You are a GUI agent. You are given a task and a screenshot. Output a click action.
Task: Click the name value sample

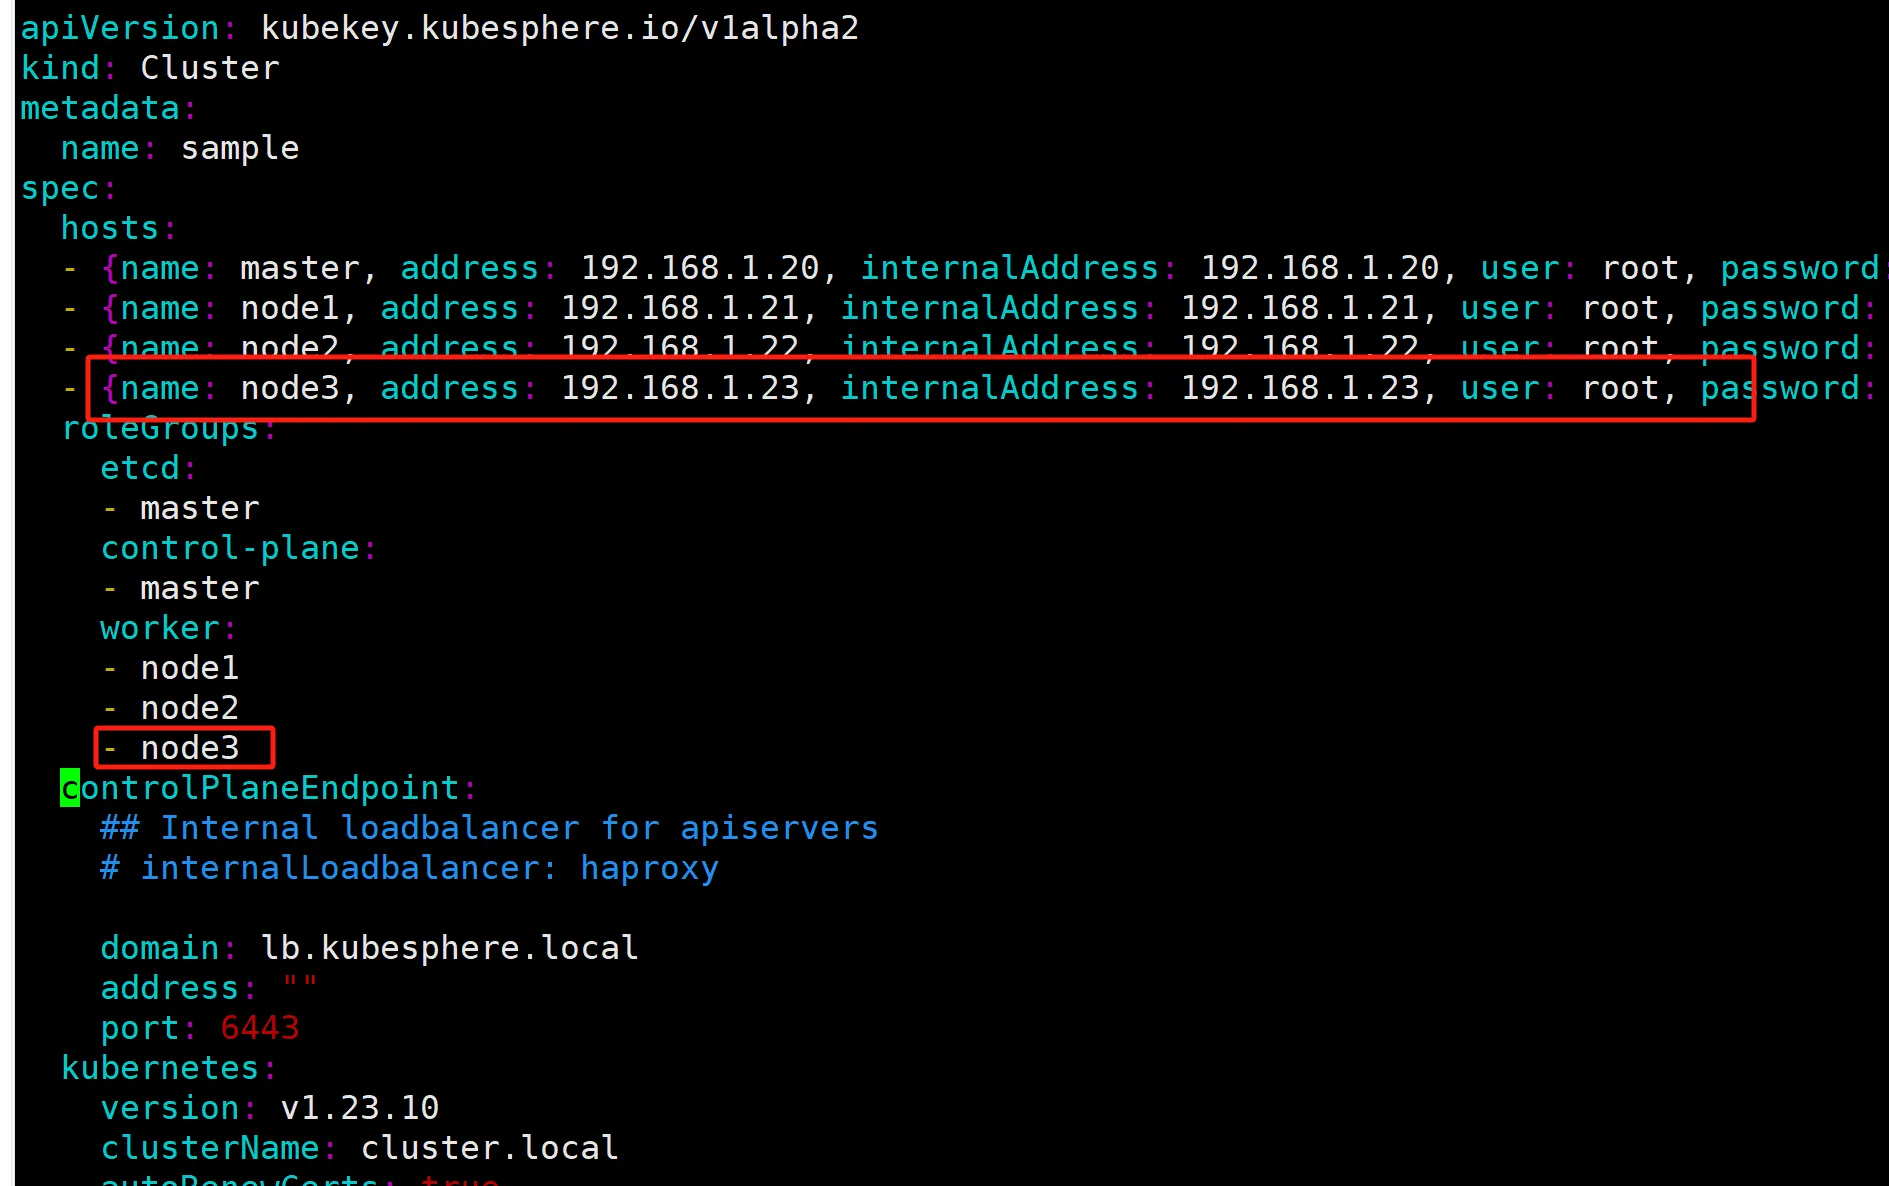(240, 148)
